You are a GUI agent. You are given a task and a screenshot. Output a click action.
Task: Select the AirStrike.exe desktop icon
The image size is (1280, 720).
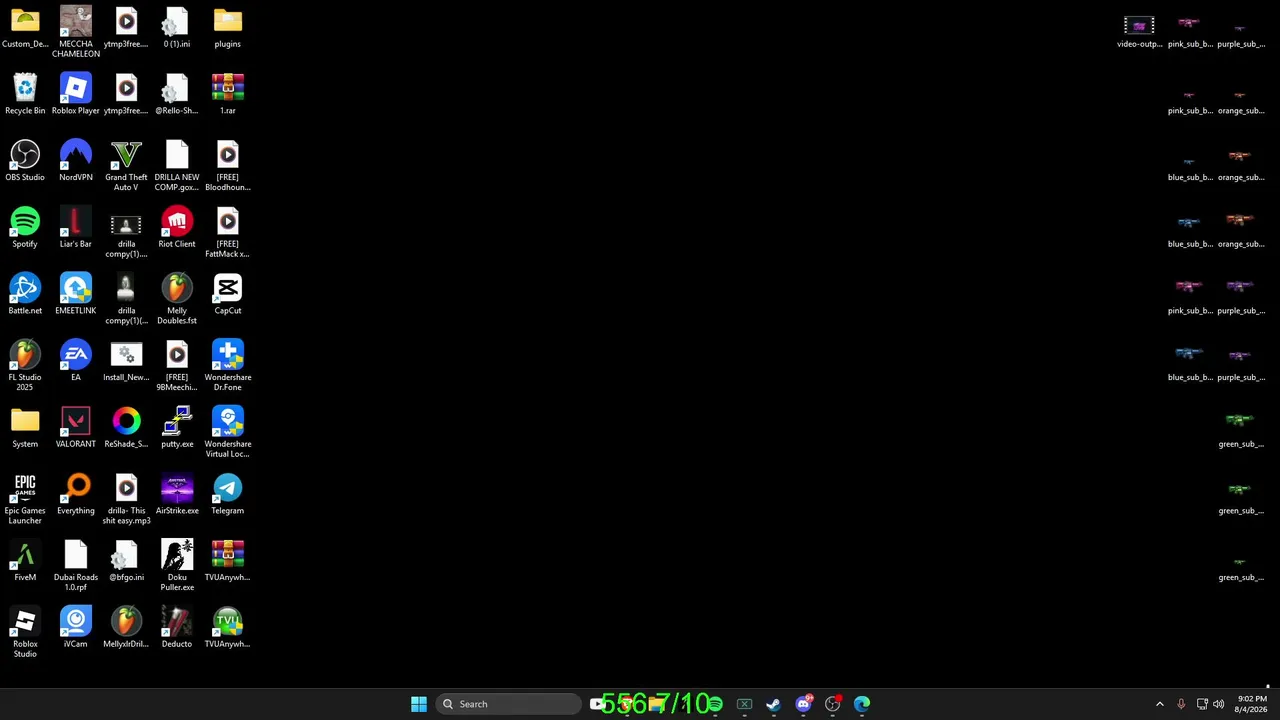(x=177, y=494)
